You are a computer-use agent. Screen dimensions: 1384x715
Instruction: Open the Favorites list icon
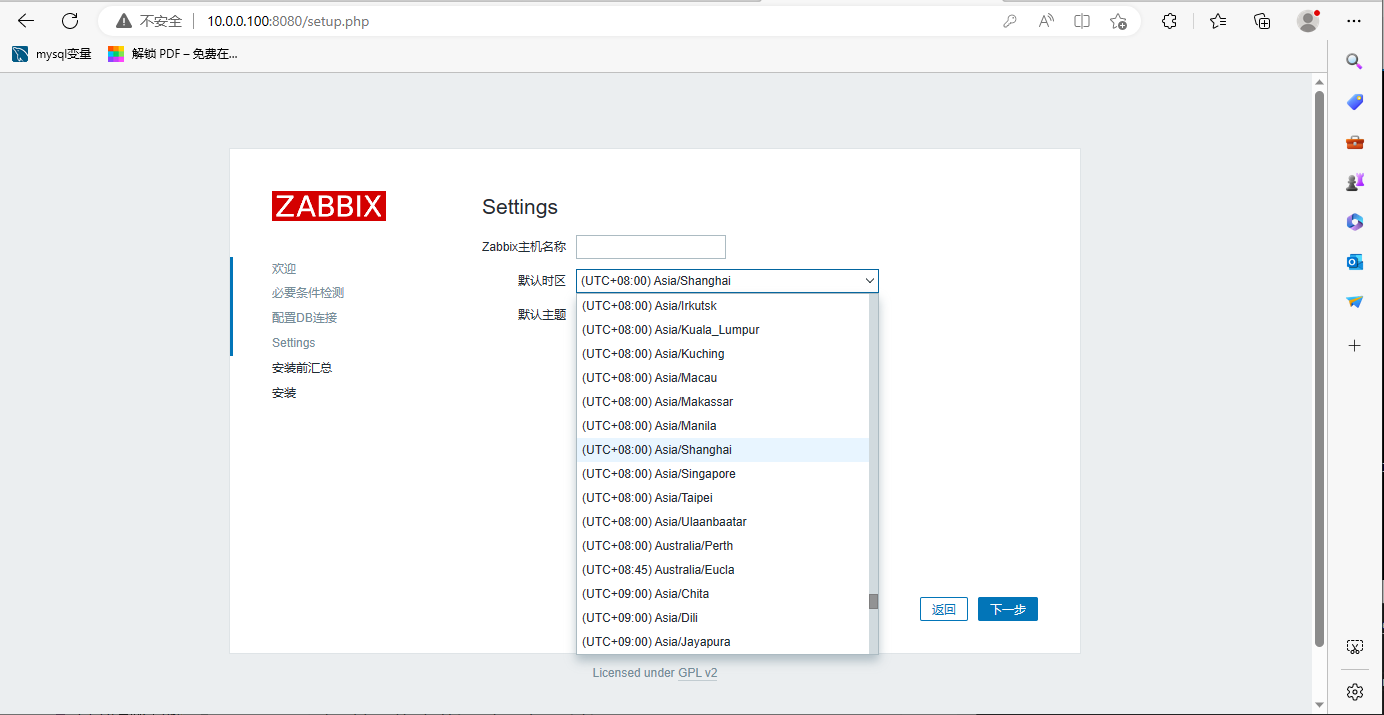pyautogui.click(x=1217, y=21)
